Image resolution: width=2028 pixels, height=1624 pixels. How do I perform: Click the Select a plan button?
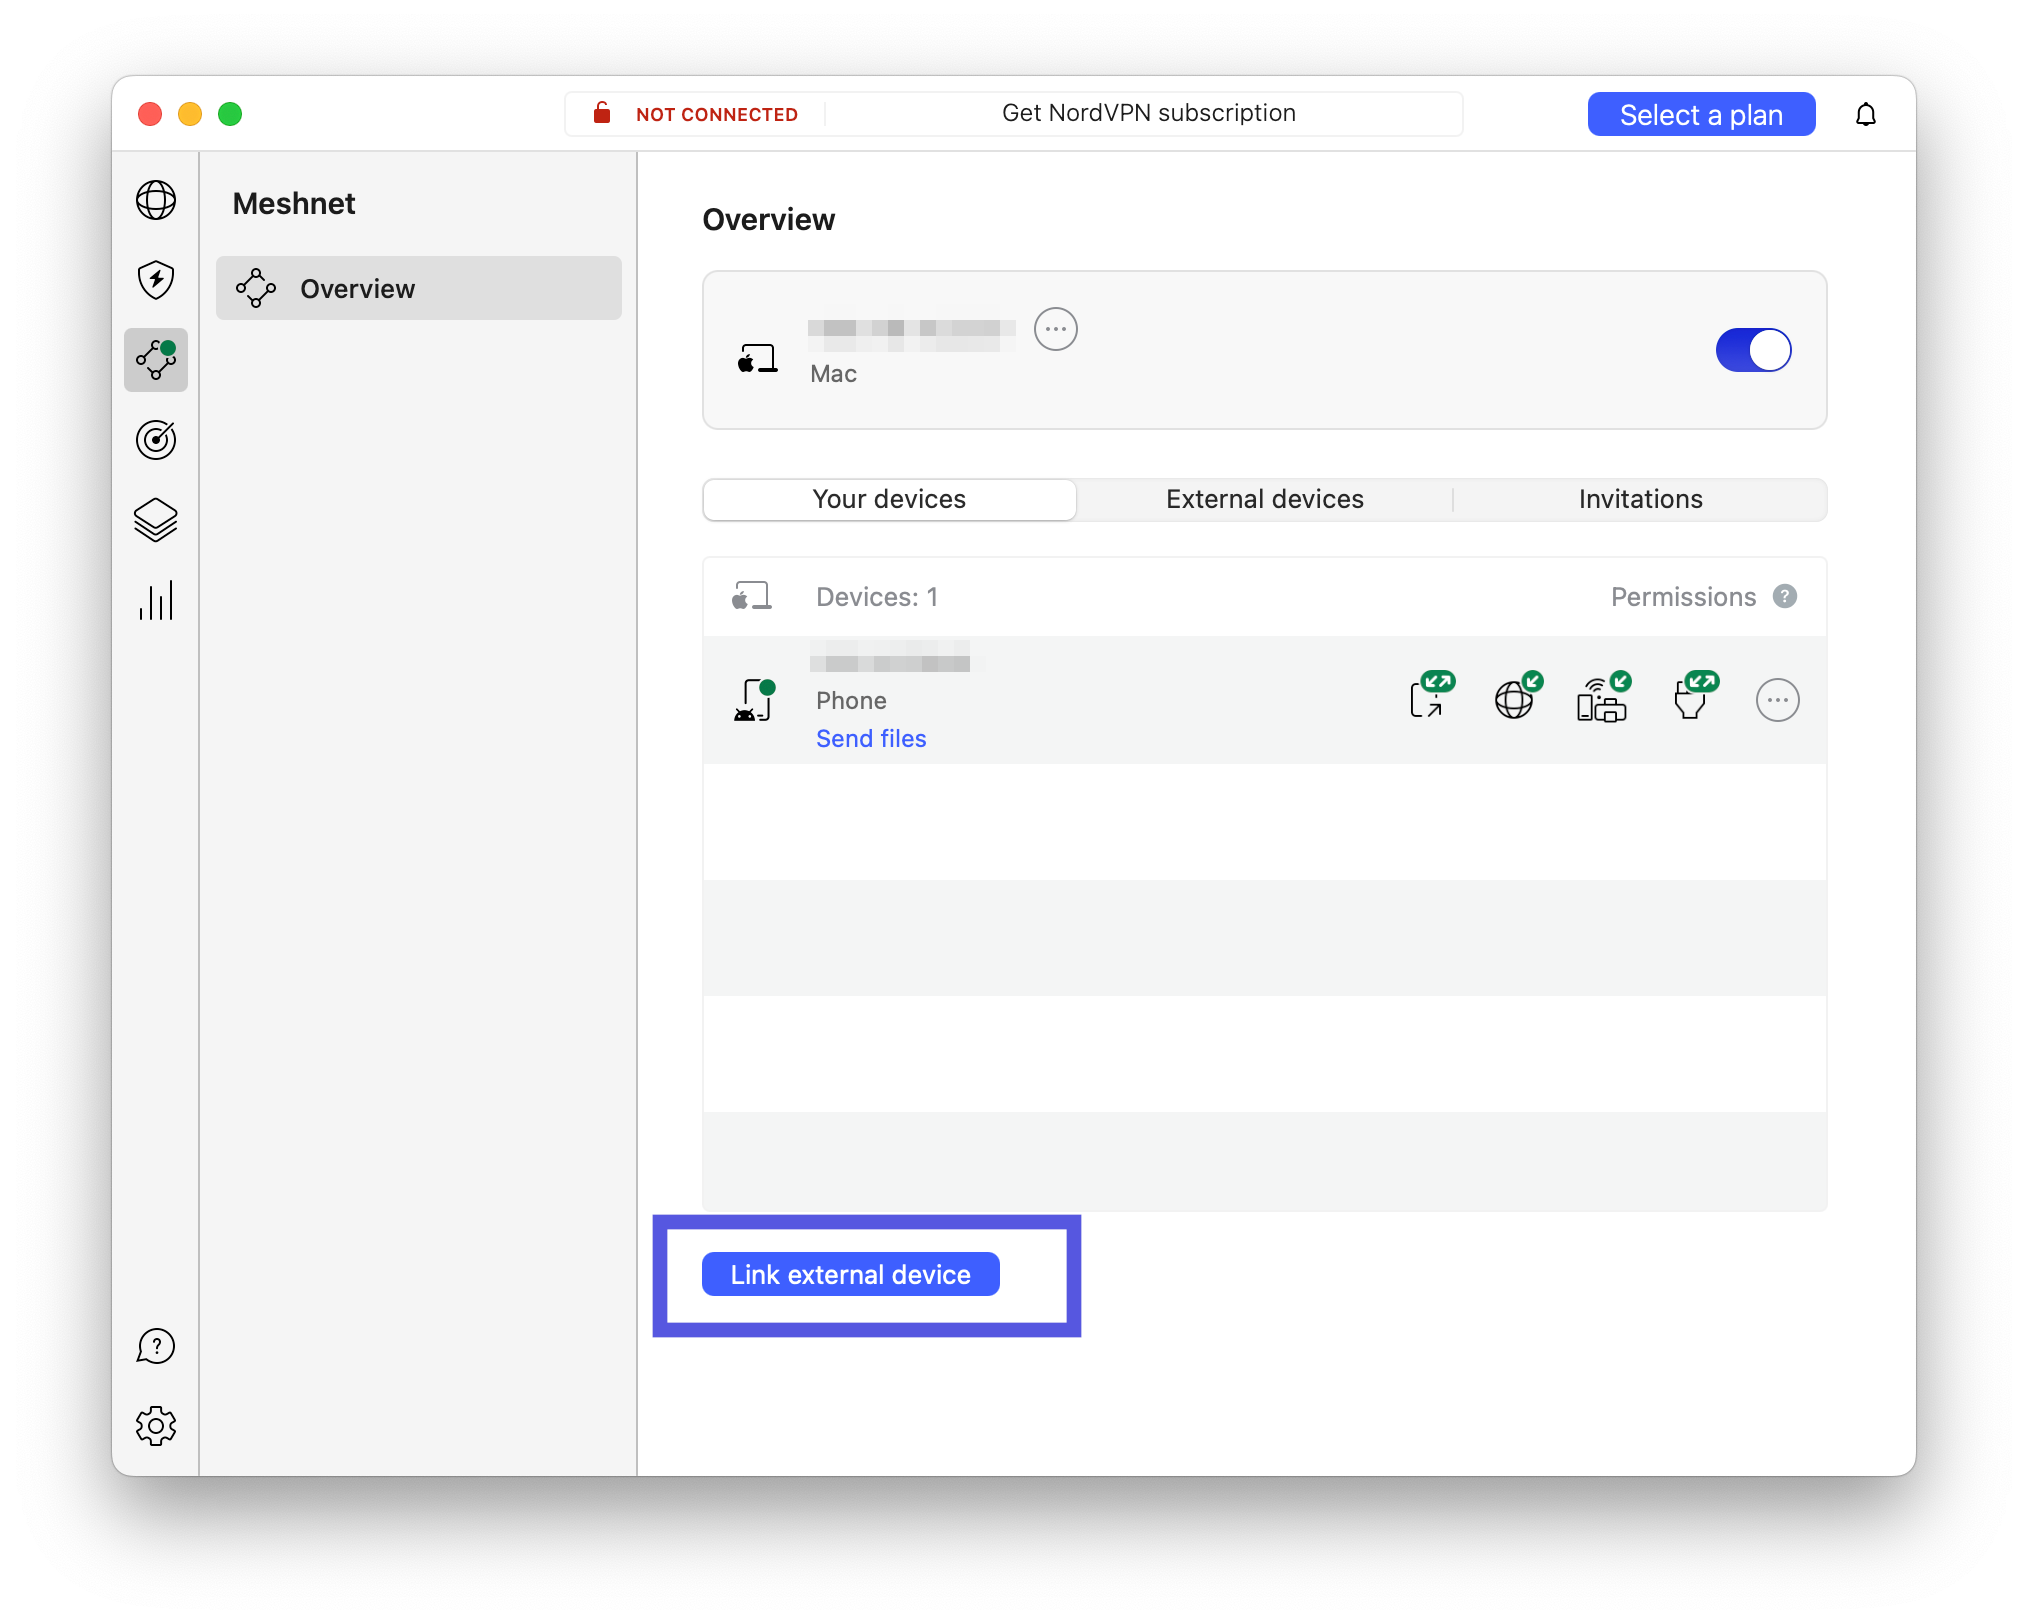tap(1702, 114)
